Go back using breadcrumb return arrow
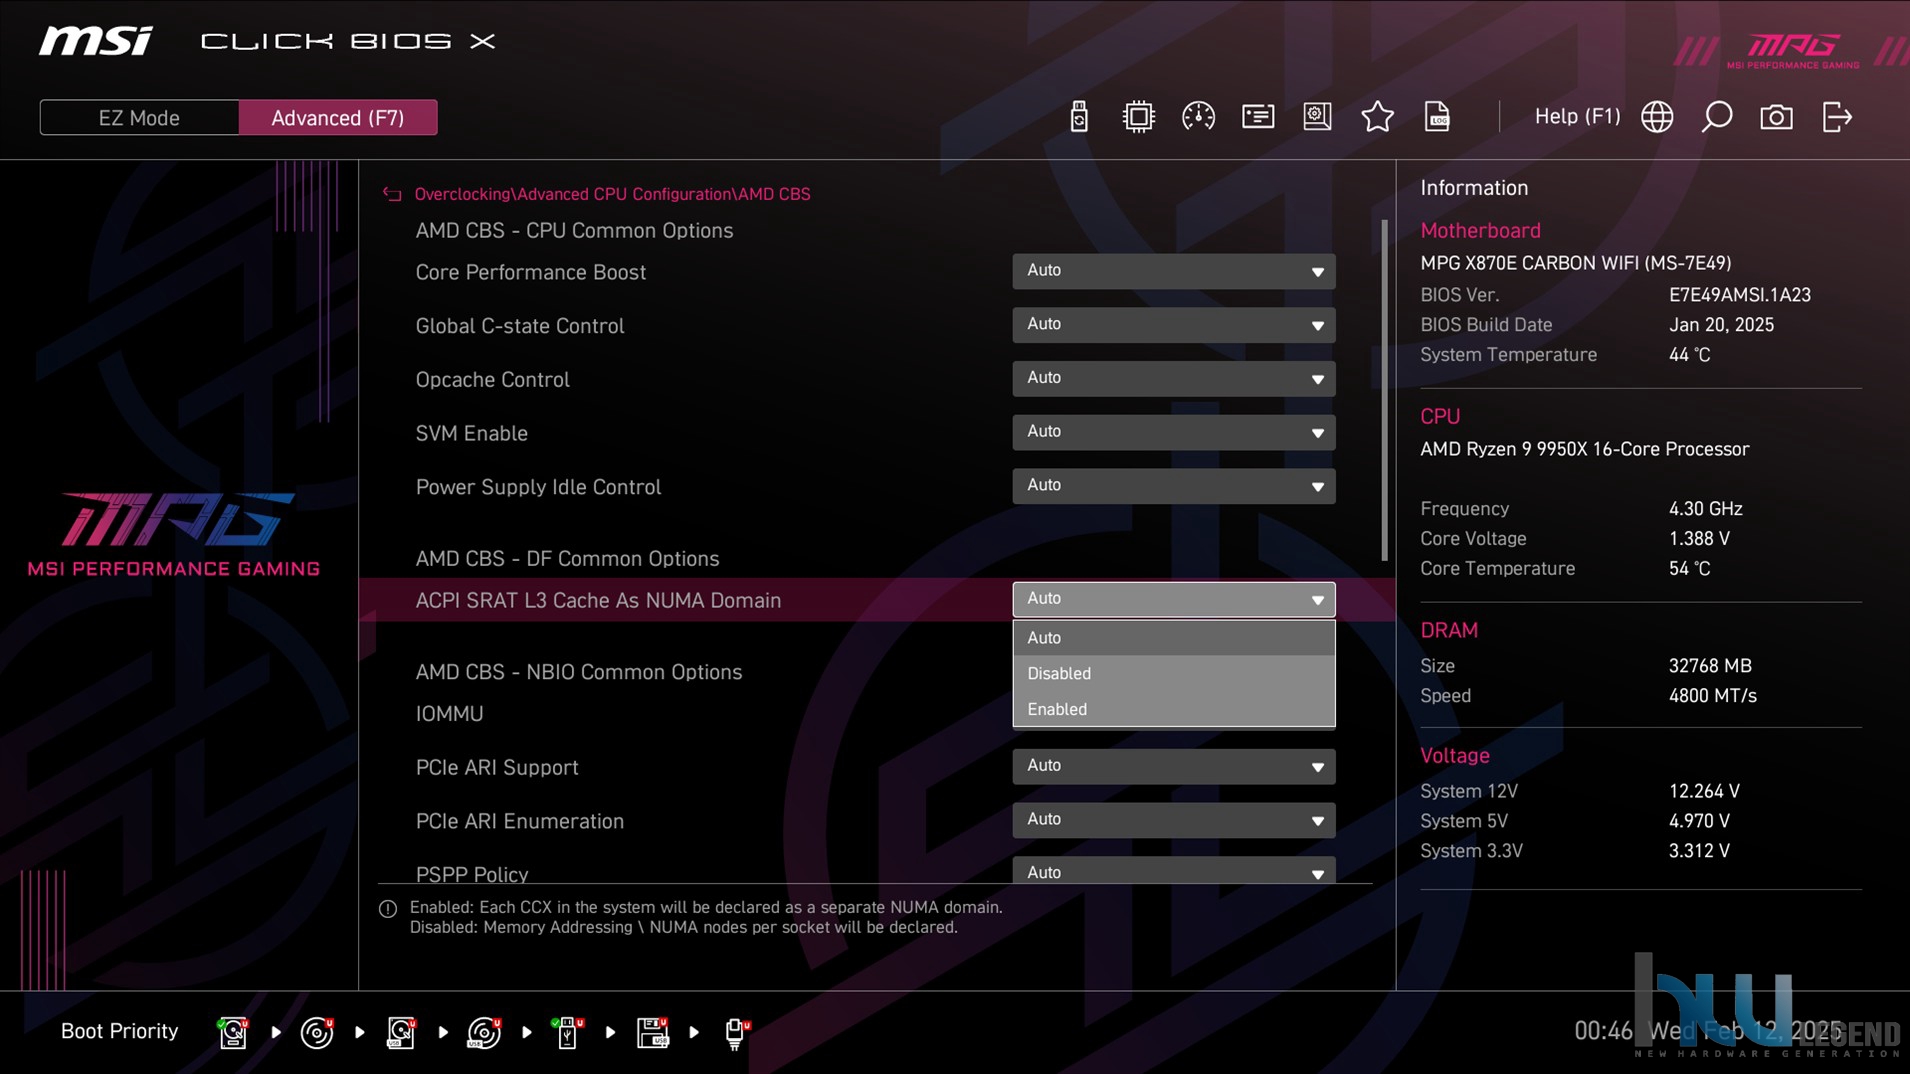 (x=392, y=194)
